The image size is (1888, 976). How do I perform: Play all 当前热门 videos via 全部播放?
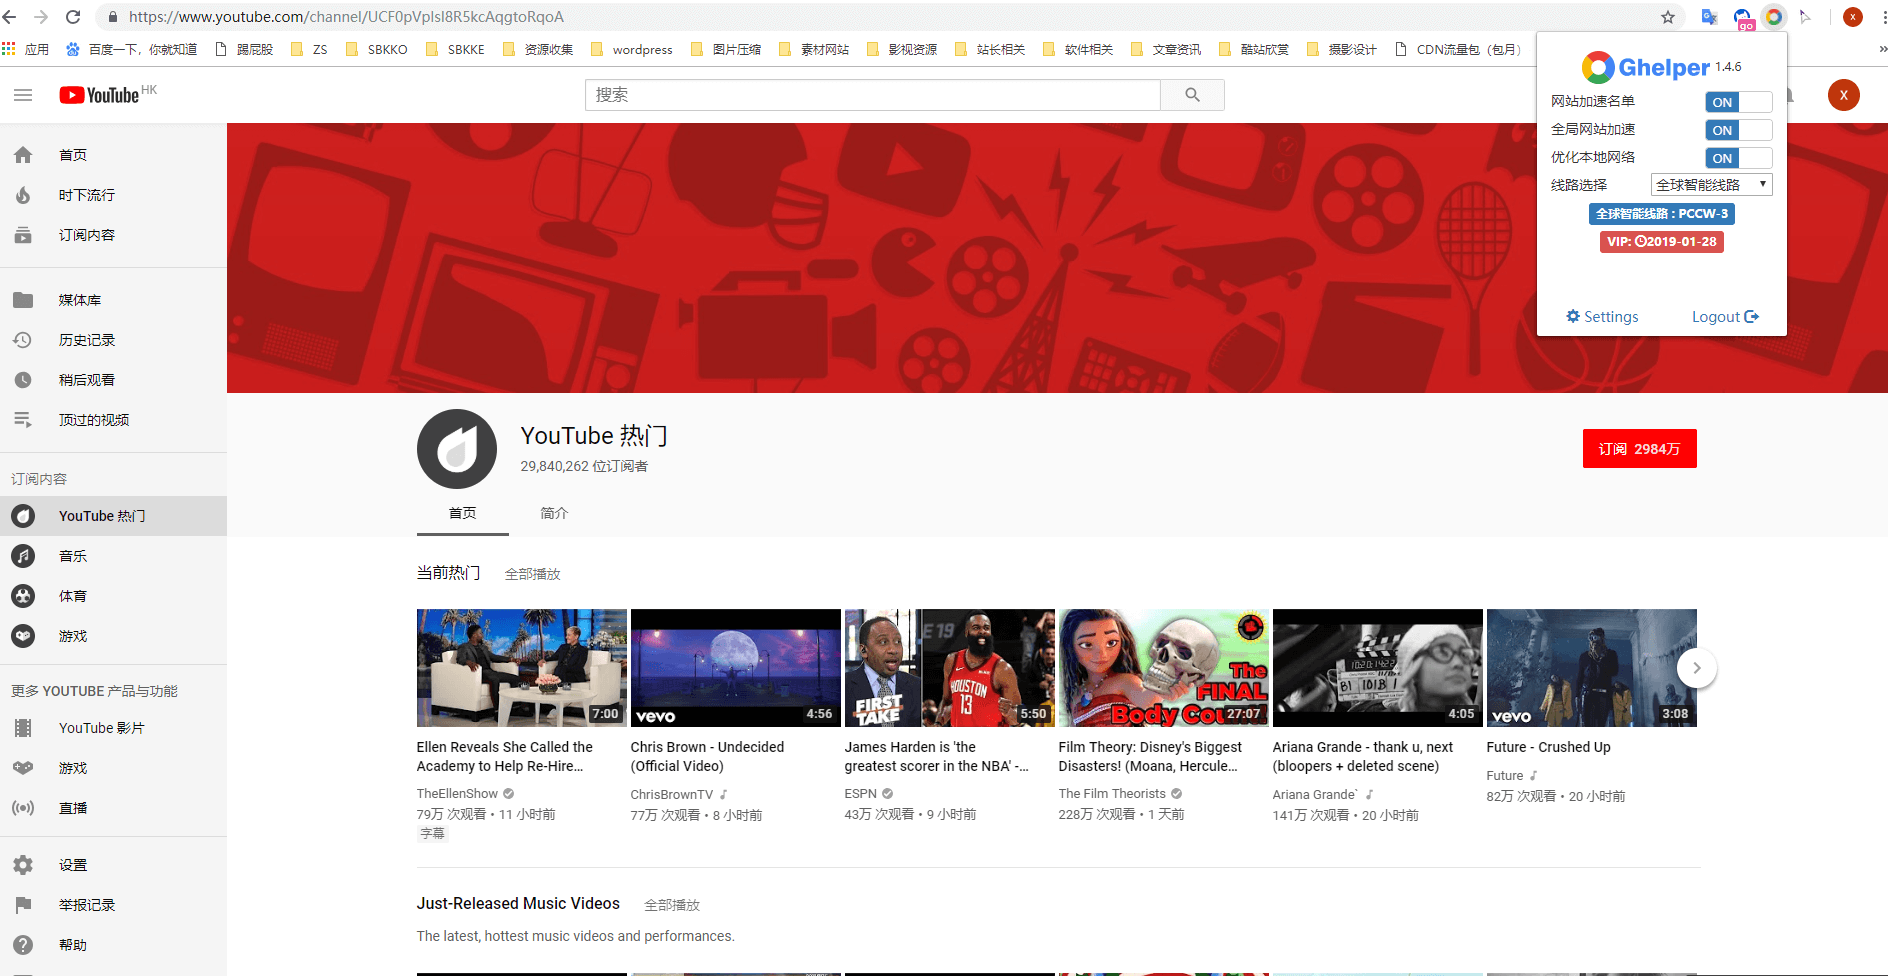(x=532, y=574)
